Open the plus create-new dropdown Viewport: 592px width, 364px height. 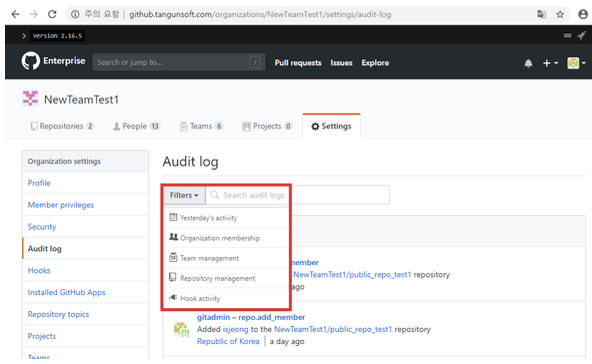click(x=550, y=63)
